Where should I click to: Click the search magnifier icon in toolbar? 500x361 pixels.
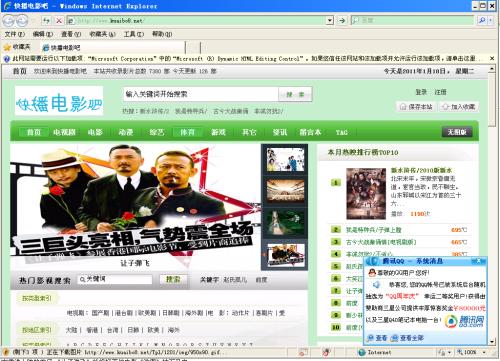click(482, 21)
